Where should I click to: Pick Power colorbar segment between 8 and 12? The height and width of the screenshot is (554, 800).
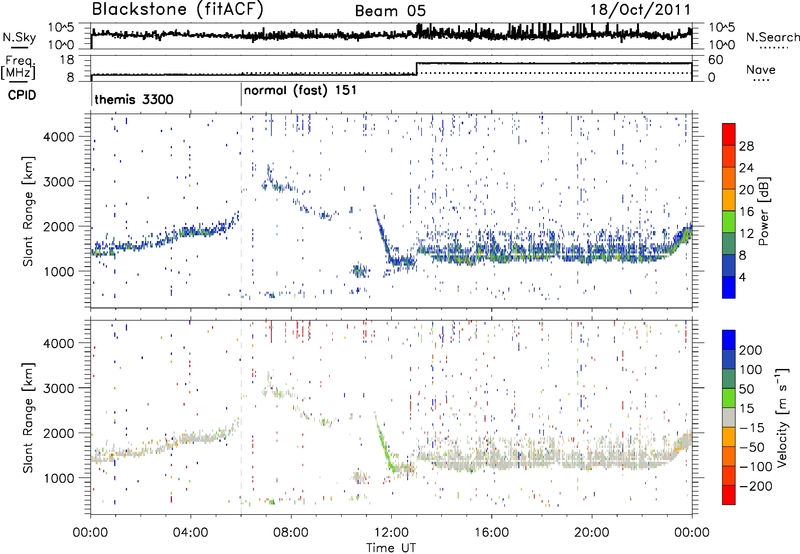click(729, 244)
